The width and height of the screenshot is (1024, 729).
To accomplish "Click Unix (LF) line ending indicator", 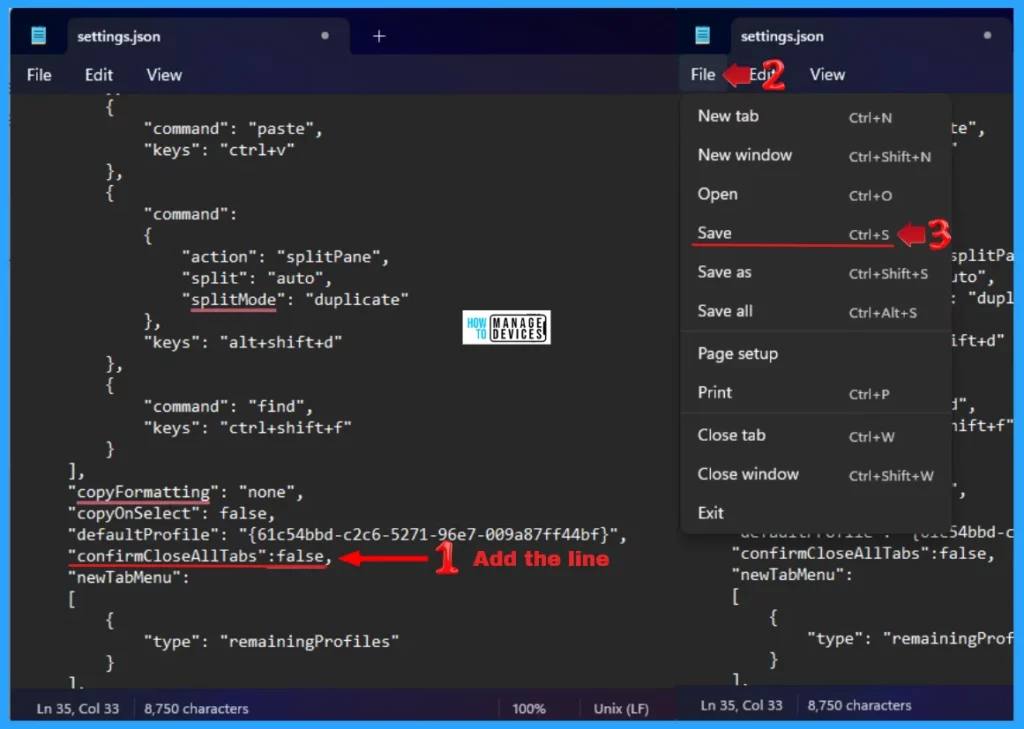I will pyautogui.click(x=621, y=709).
